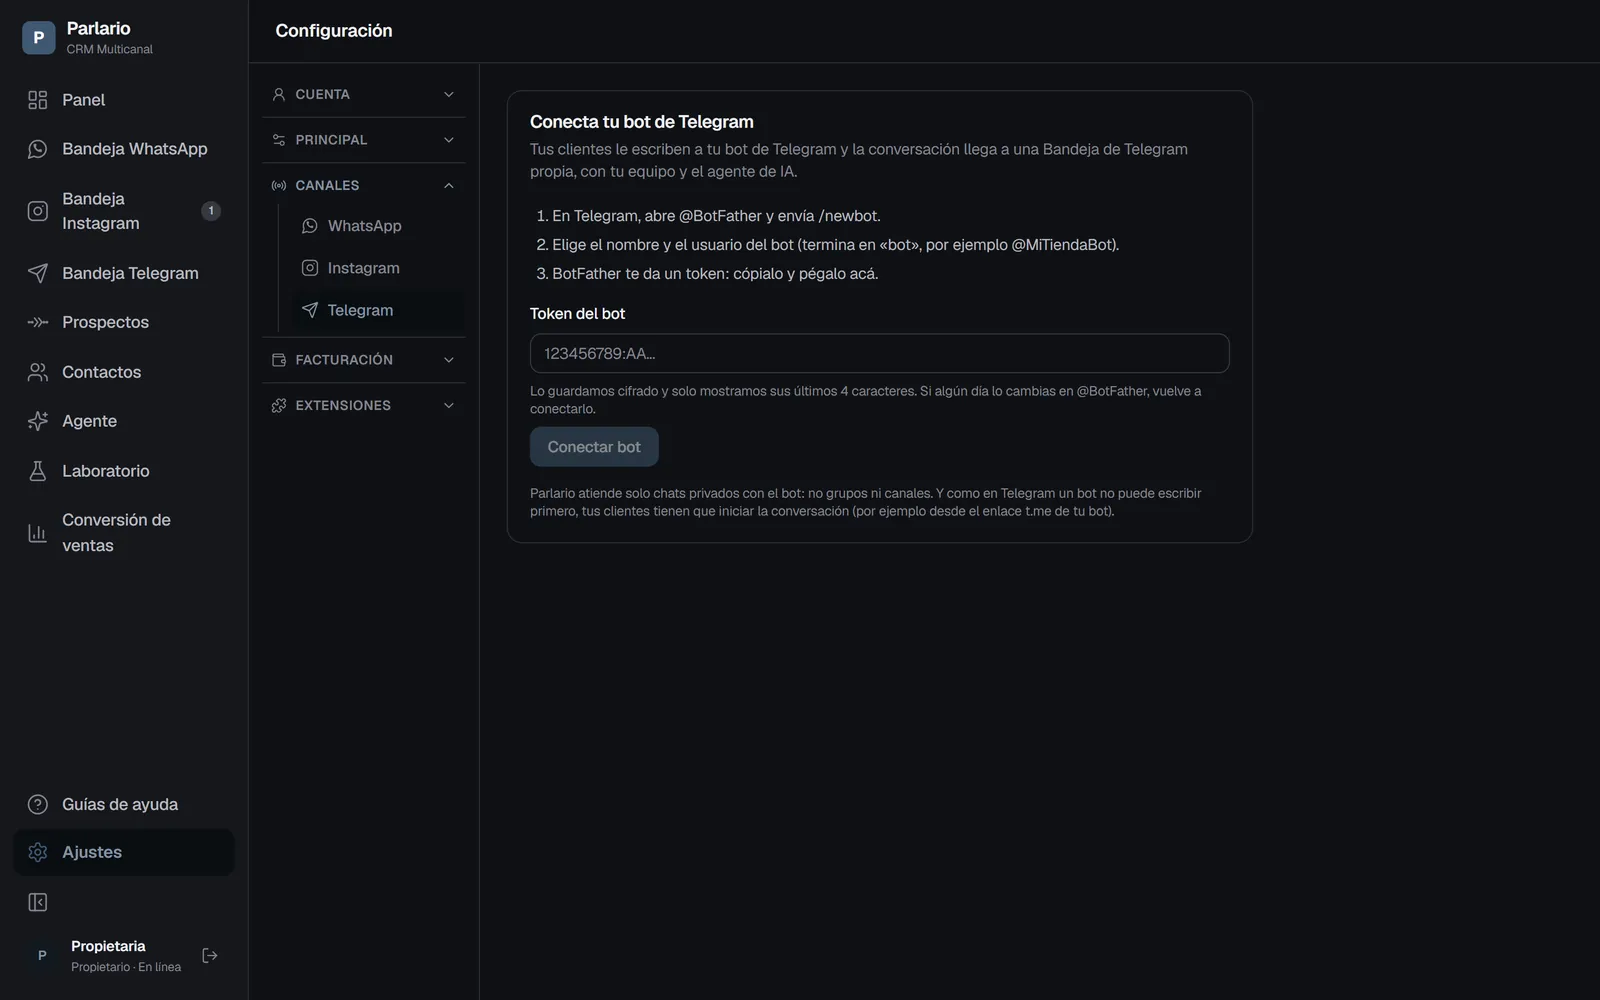1600x1000 pixels.
Task: Open Prospectos pipeline icon
Action: click(x=38, y=322)
